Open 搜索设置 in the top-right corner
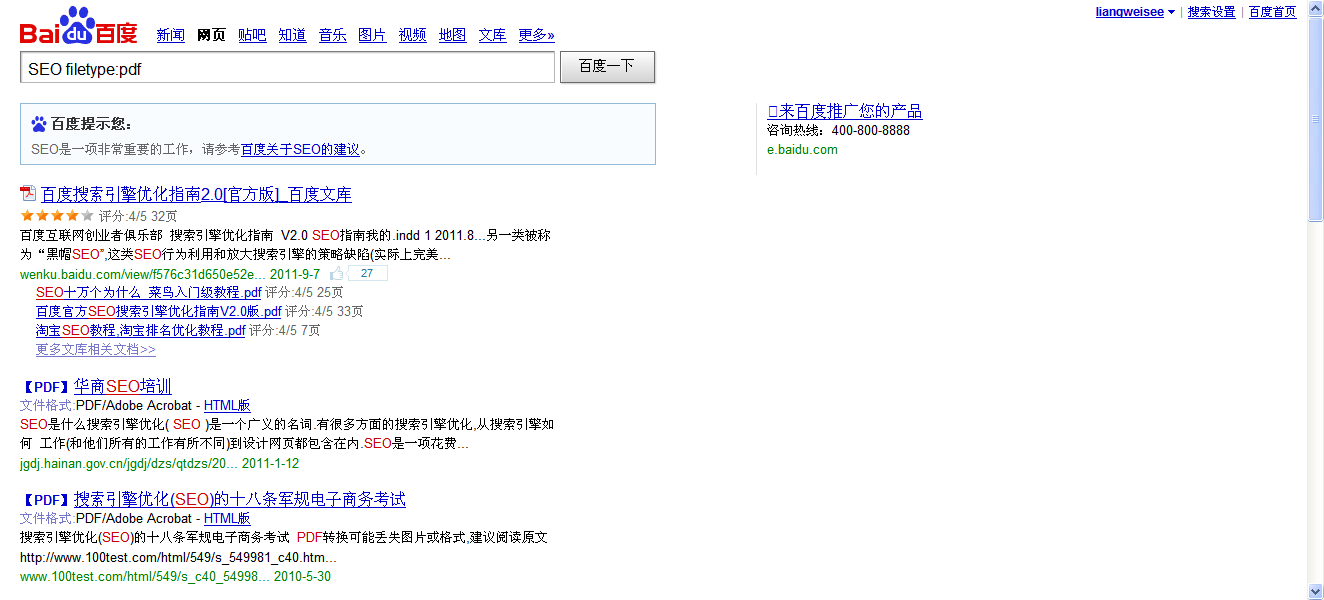1324x600 pixels. point(1211,12)
